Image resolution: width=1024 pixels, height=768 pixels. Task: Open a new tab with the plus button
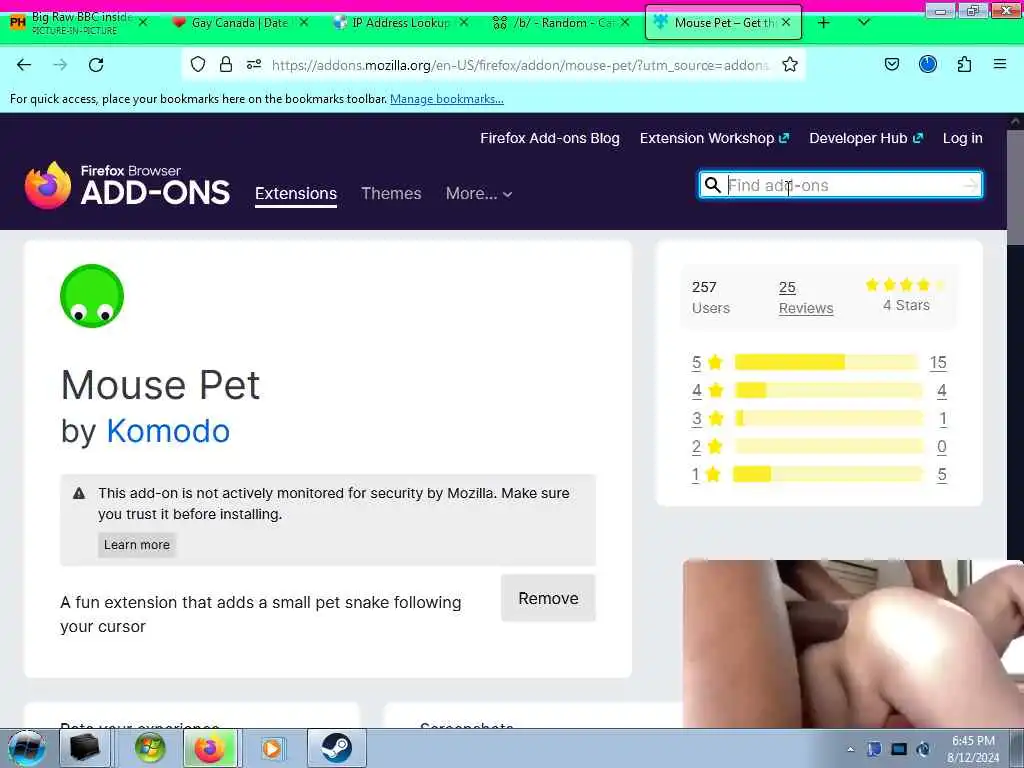tap(824, 23)
